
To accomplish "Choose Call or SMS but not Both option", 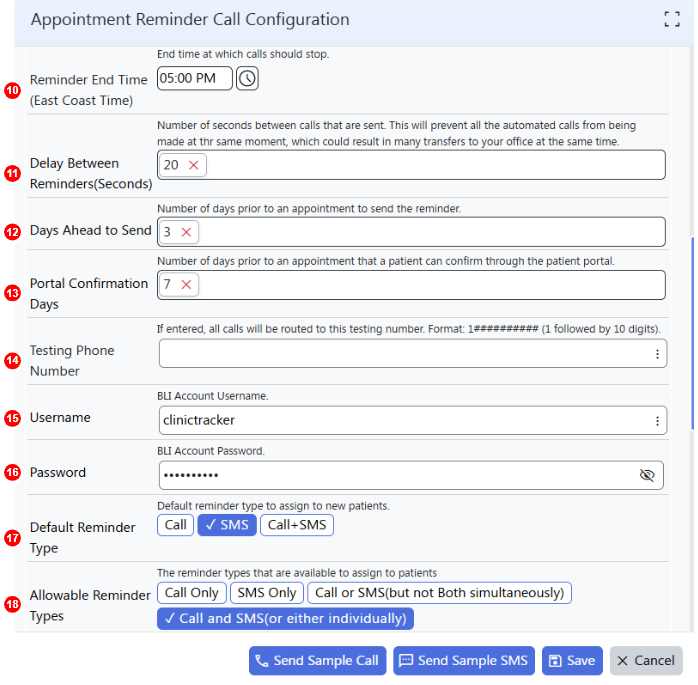I will 439,593.
